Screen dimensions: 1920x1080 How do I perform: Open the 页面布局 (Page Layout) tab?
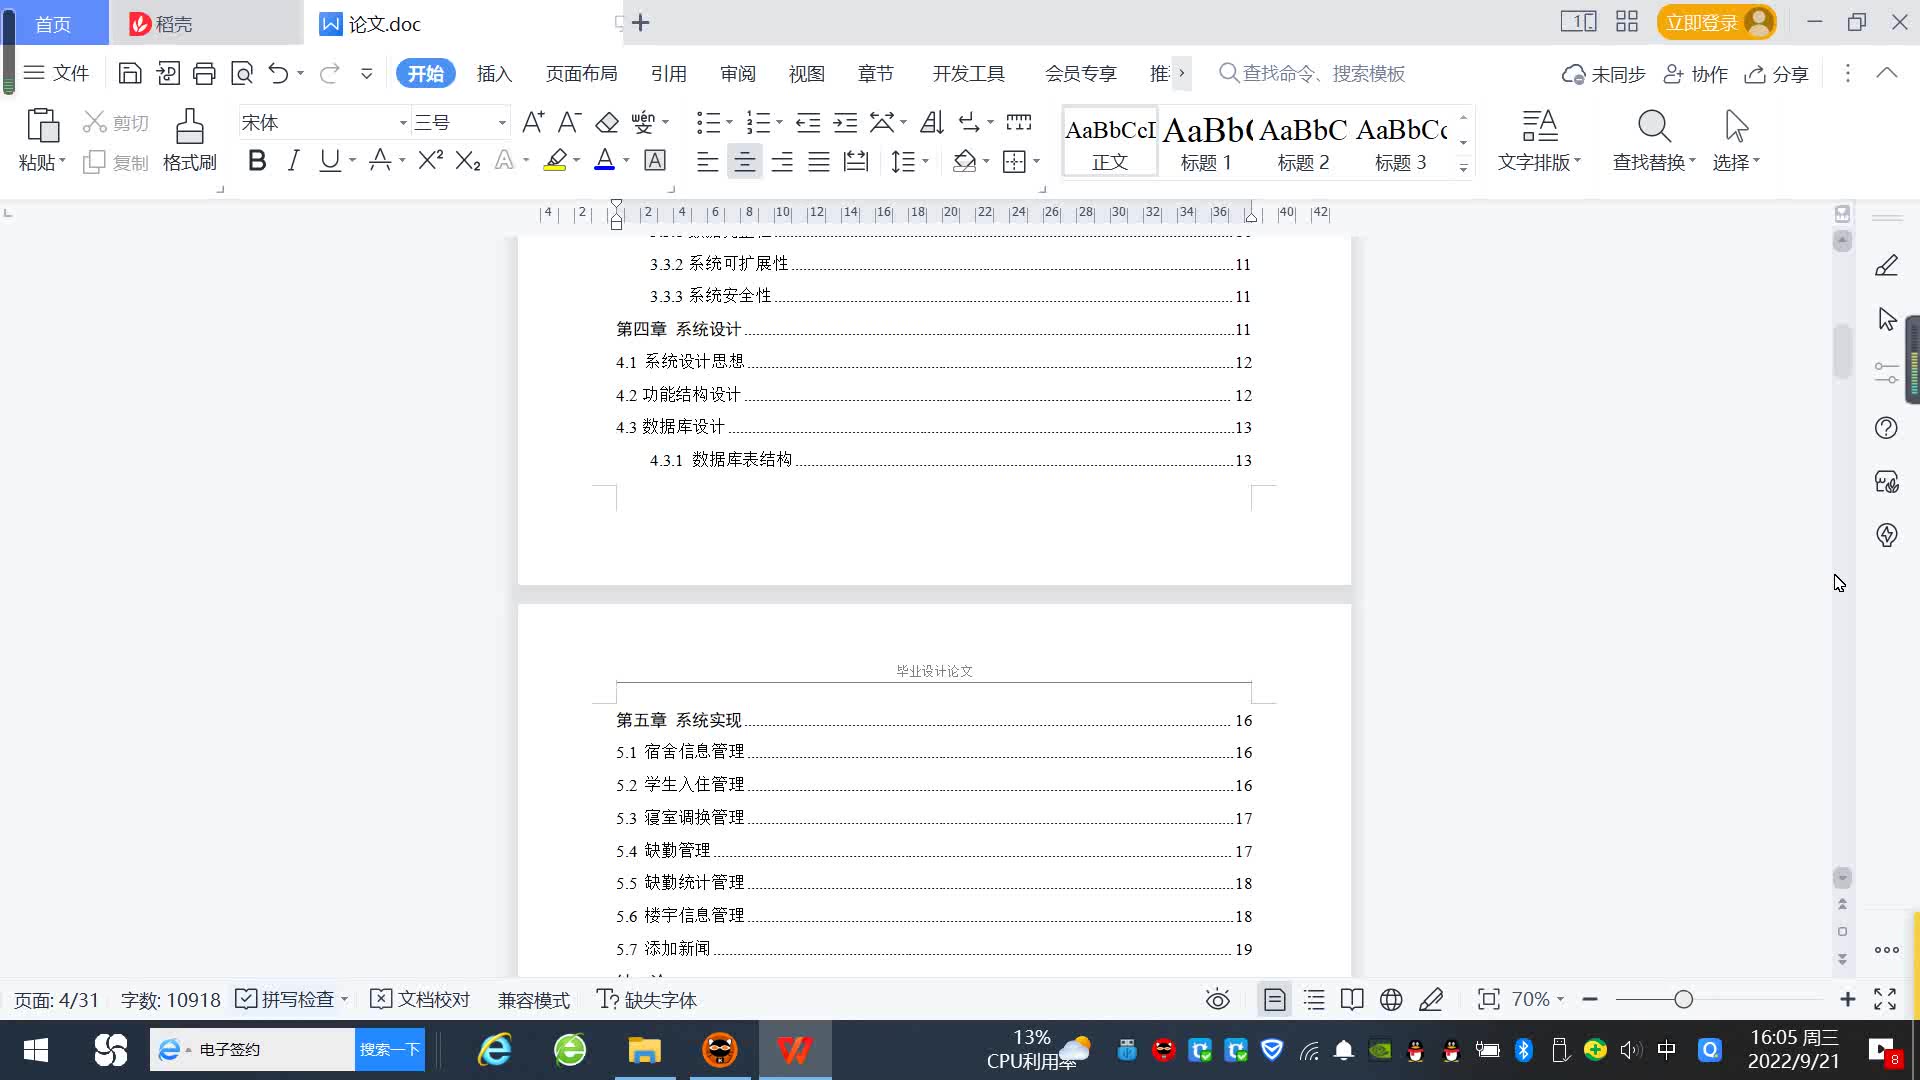tap(581, 73)
